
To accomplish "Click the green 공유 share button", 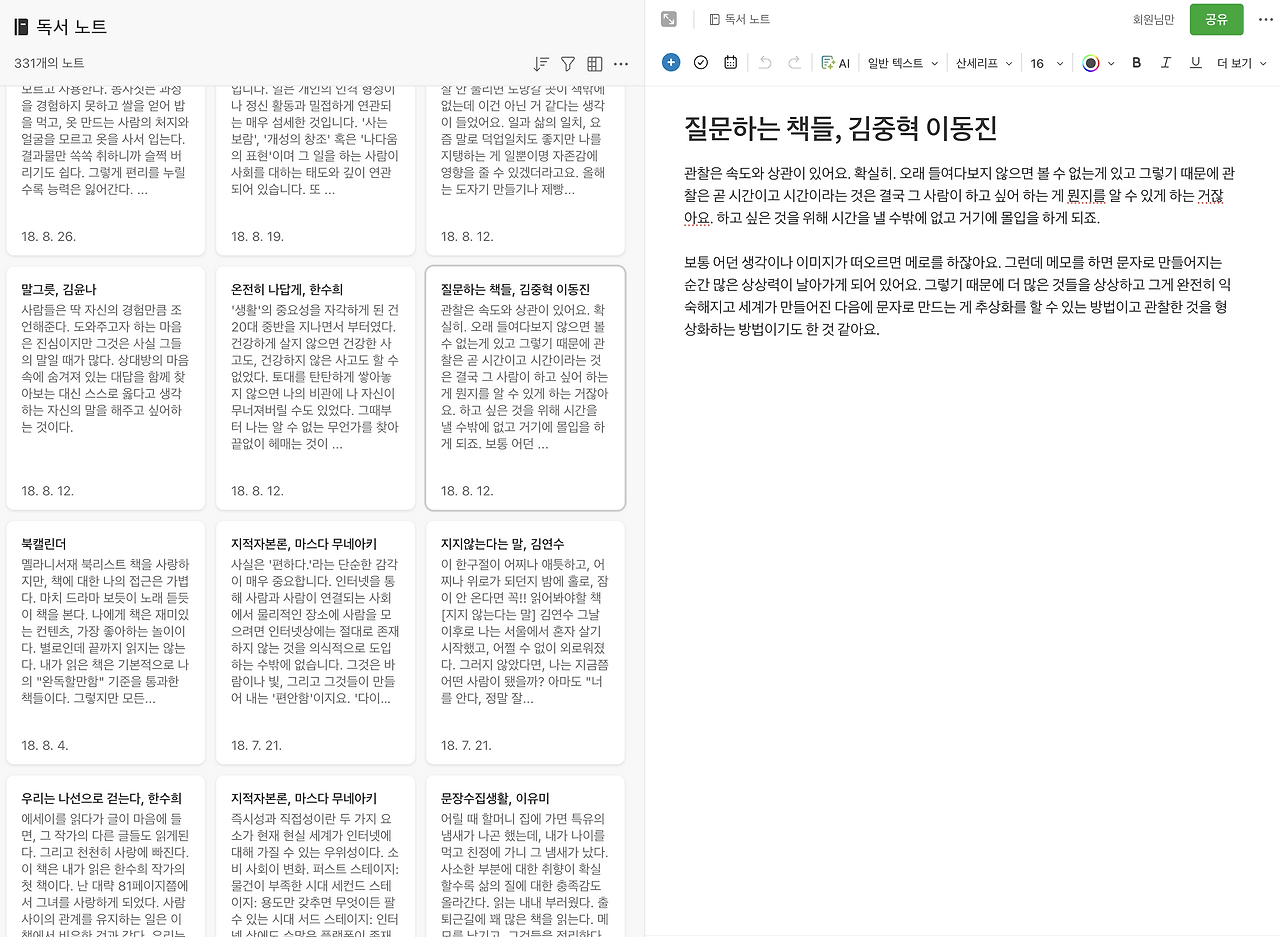I will (x=1216, y=19).
